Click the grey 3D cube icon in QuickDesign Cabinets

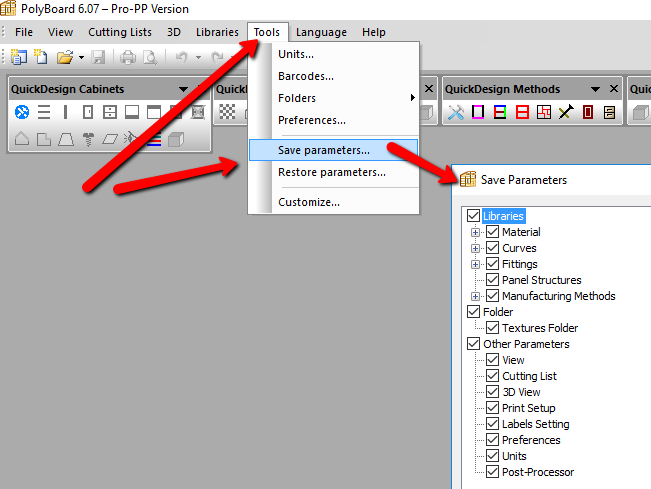[x=176, y=139]
